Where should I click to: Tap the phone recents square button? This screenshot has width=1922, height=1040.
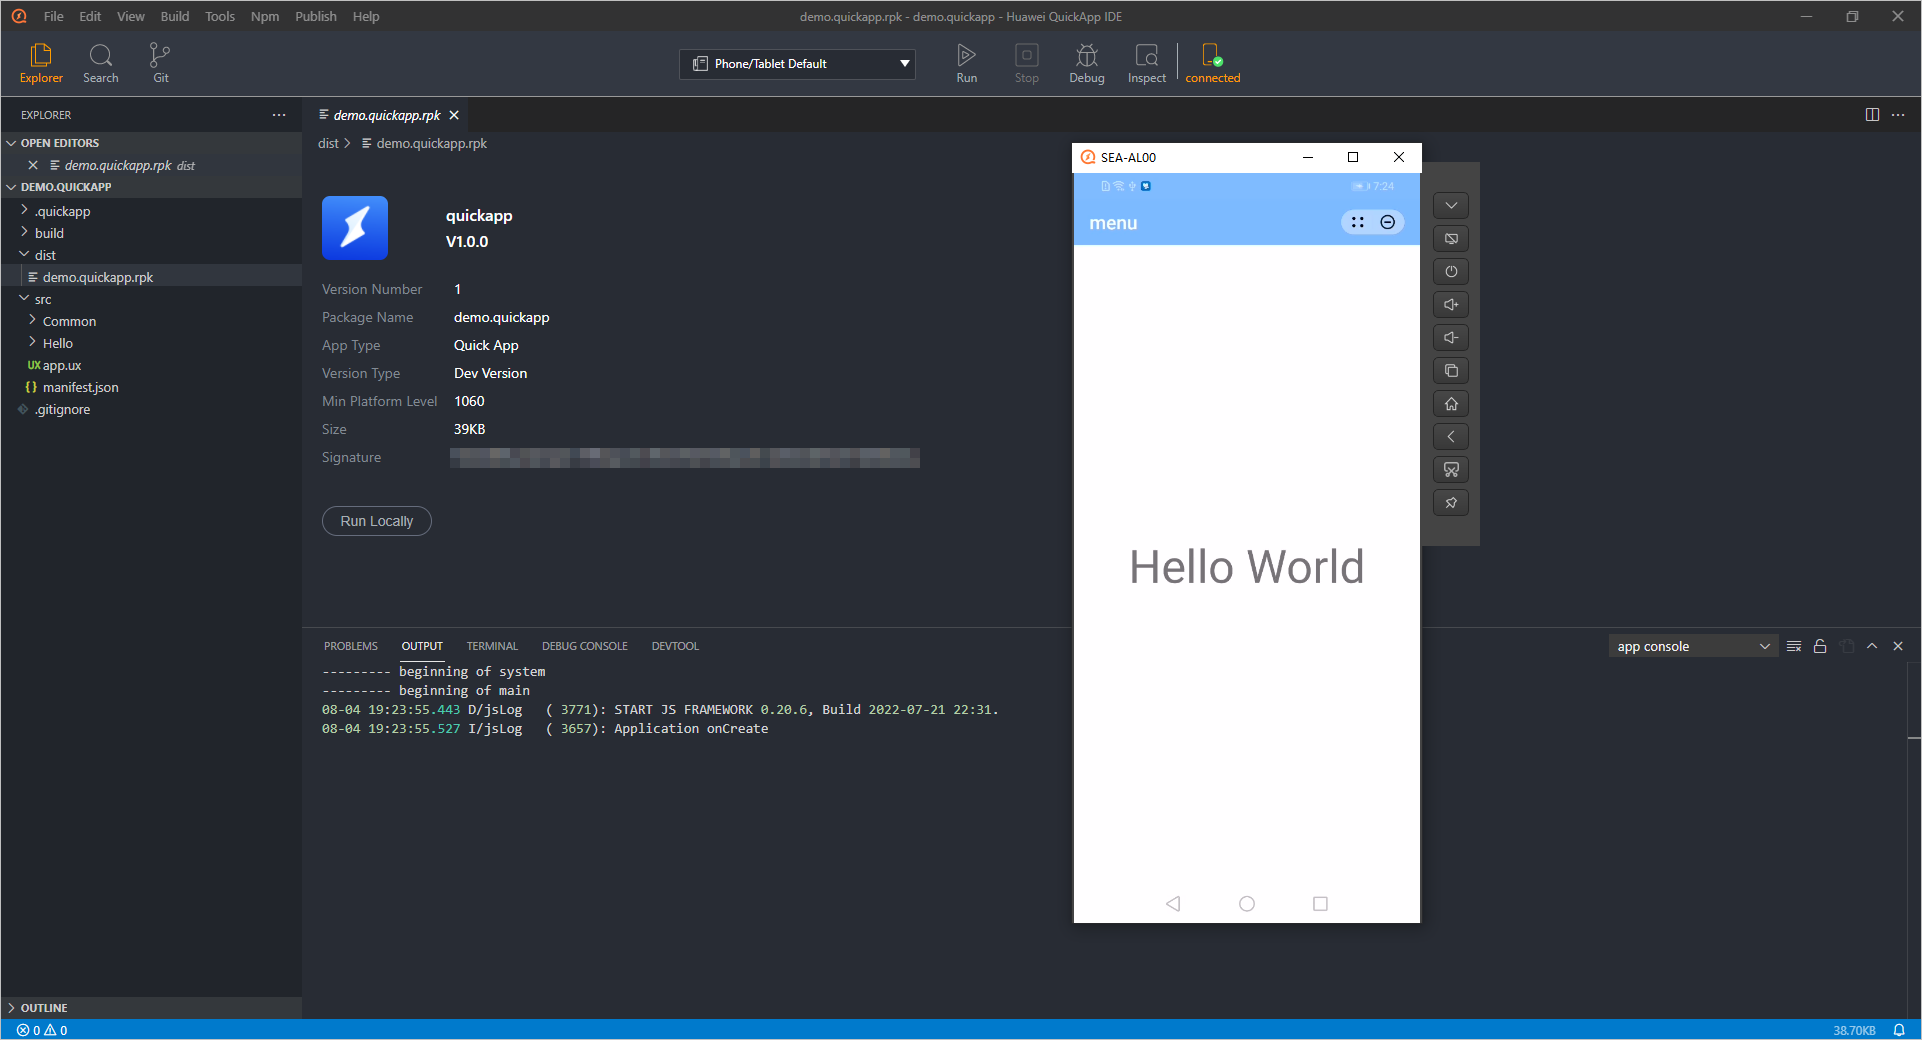[x=1320, y=904]
